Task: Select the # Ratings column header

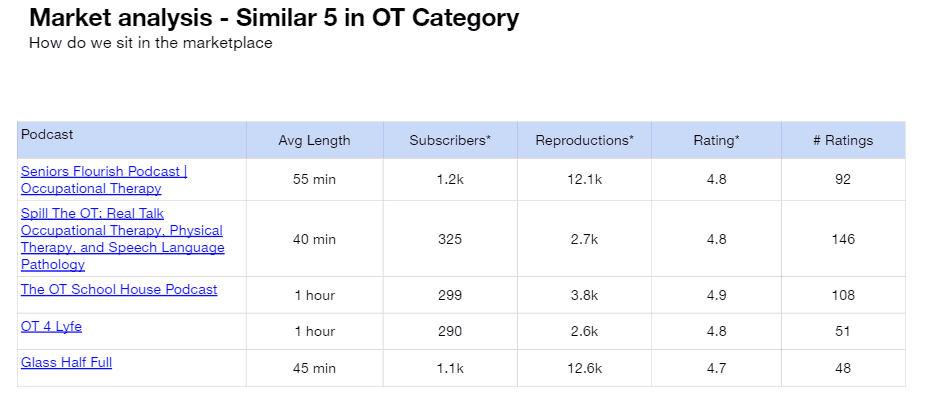Action: 843,140
